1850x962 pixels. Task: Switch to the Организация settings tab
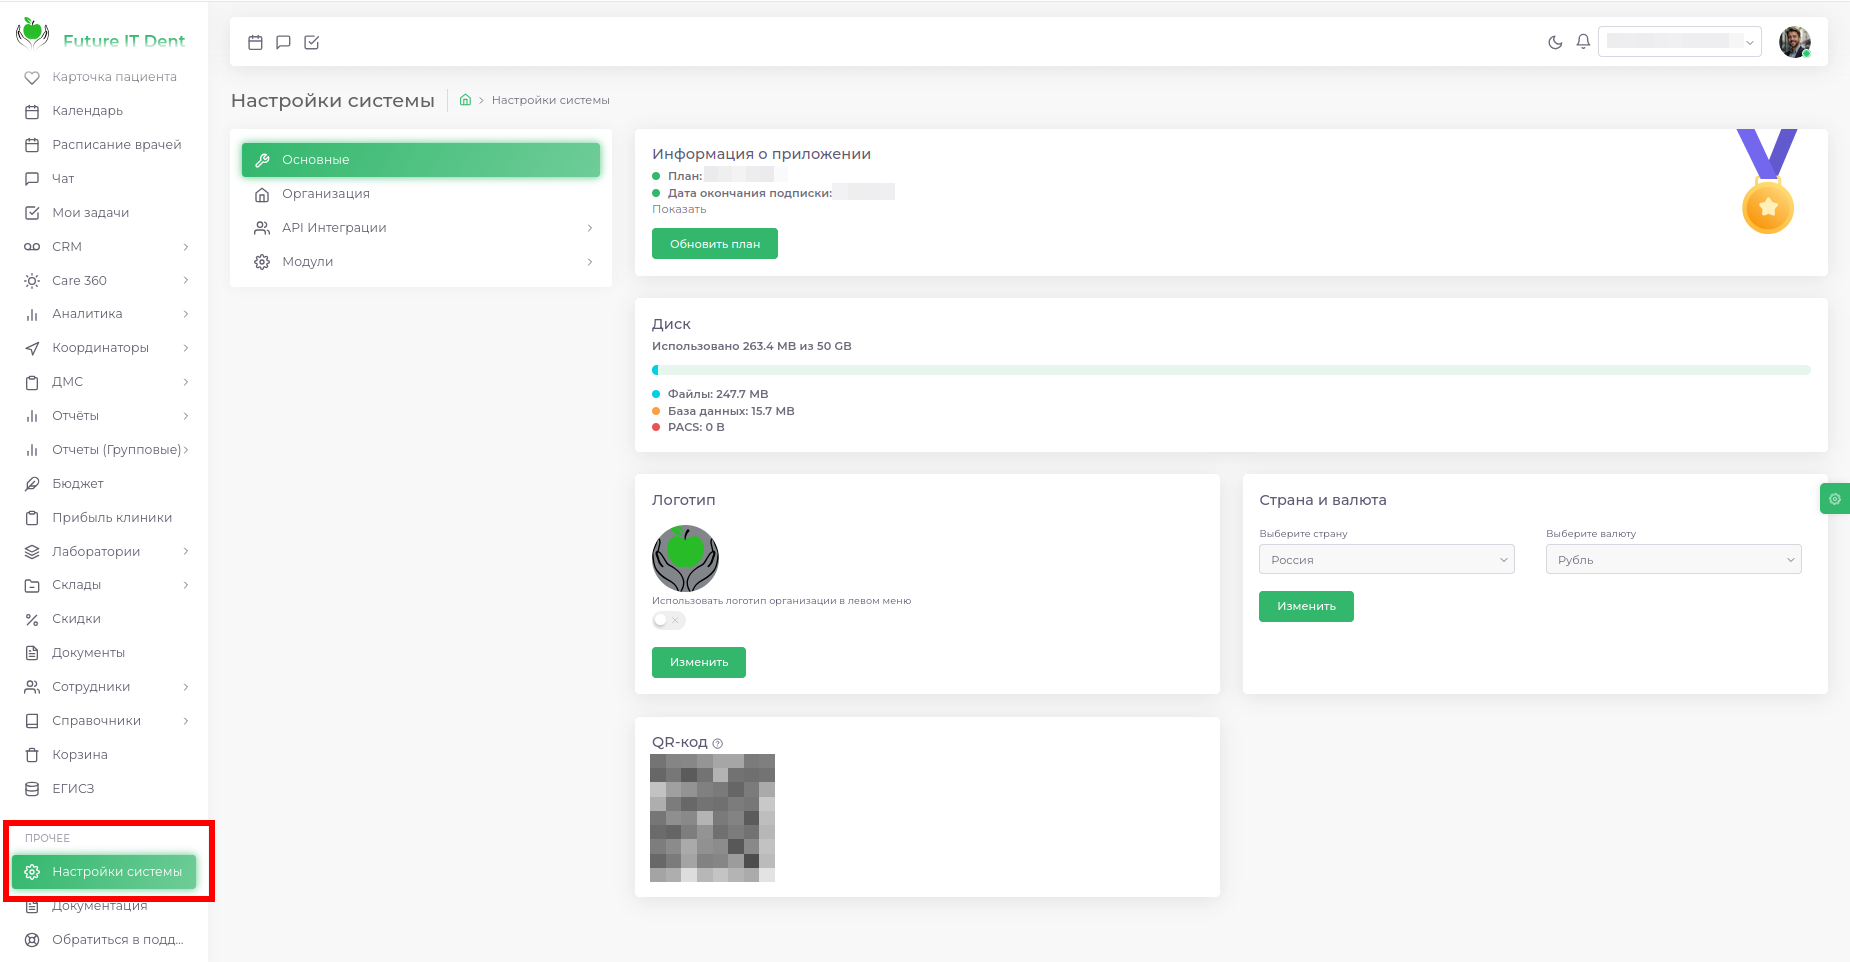tap(326, 193)
